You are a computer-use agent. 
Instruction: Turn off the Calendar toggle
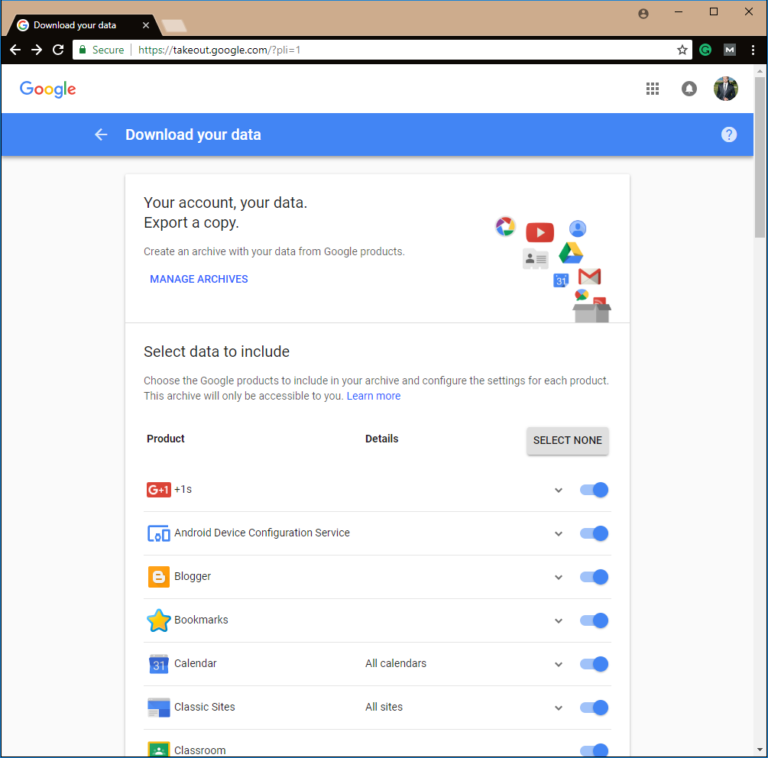[x=594, y=664]
